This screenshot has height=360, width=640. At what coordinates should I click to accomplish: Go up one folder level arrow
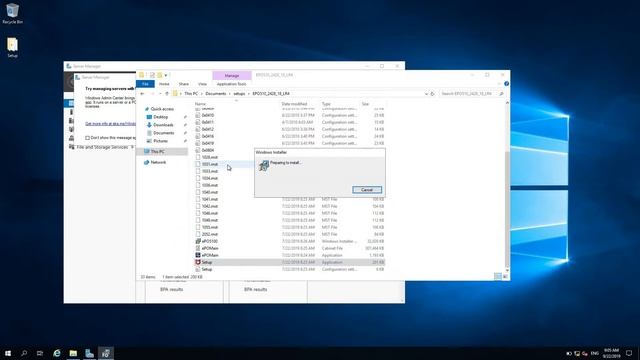(x=167, y=94)
